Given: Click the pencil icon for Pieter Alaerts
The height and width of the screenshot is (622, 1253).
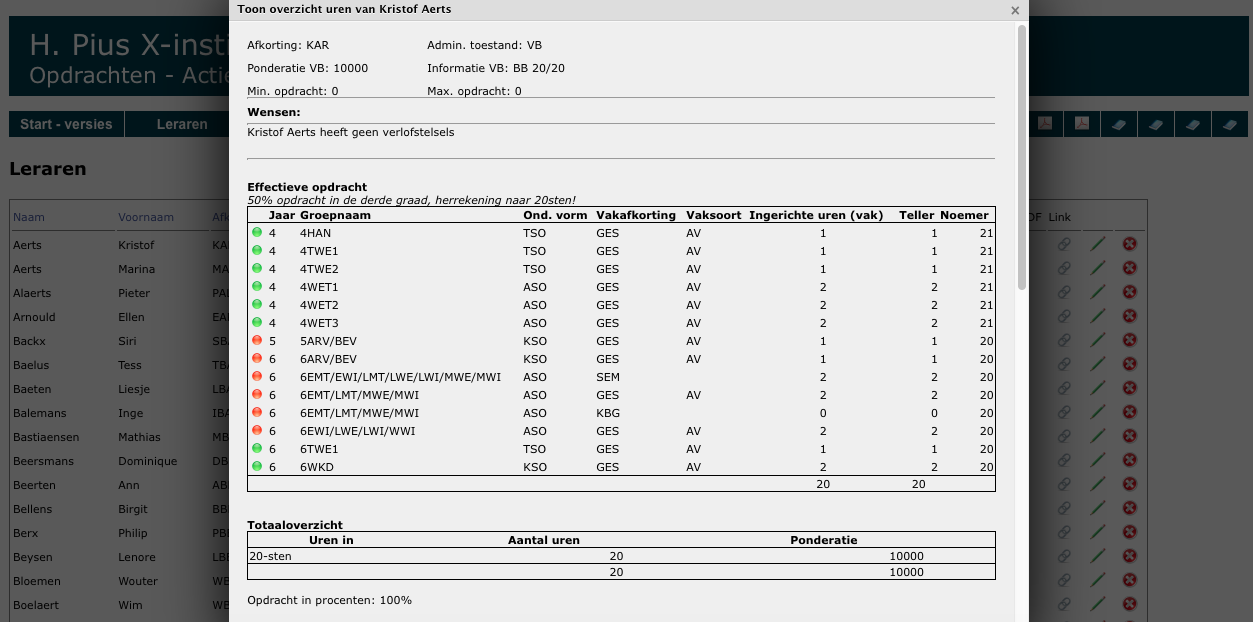Looking at the screenshot, I should point(1098,292).
